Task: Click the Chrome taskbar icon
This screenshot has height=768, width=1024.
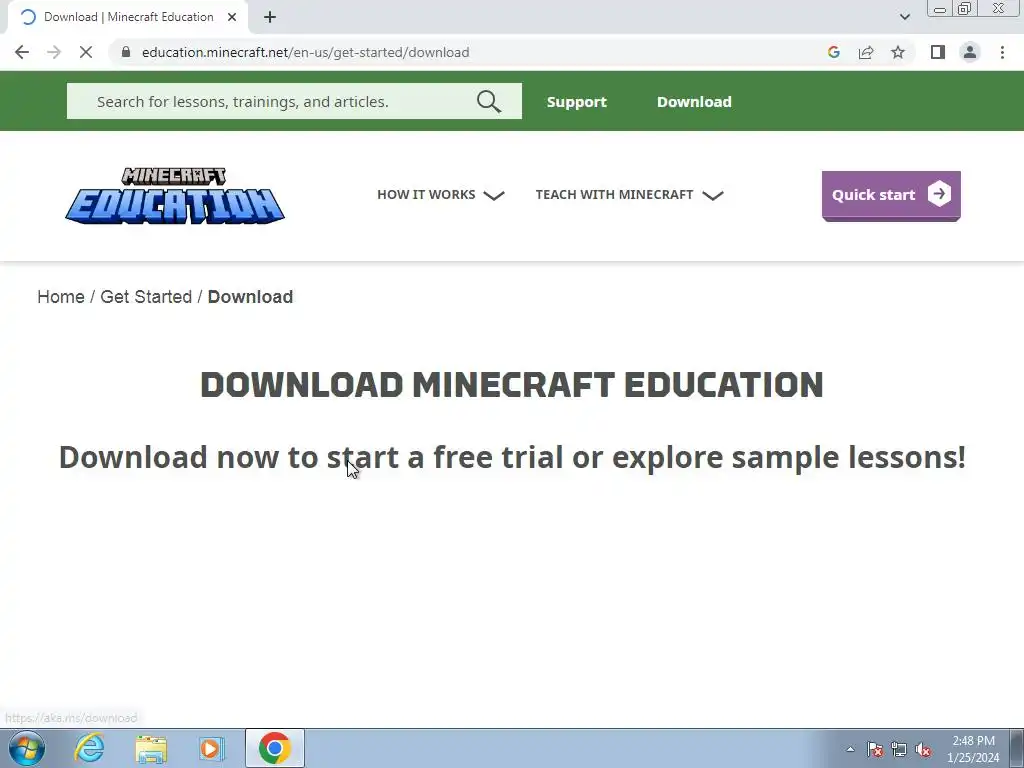Action: click(275, 748)
